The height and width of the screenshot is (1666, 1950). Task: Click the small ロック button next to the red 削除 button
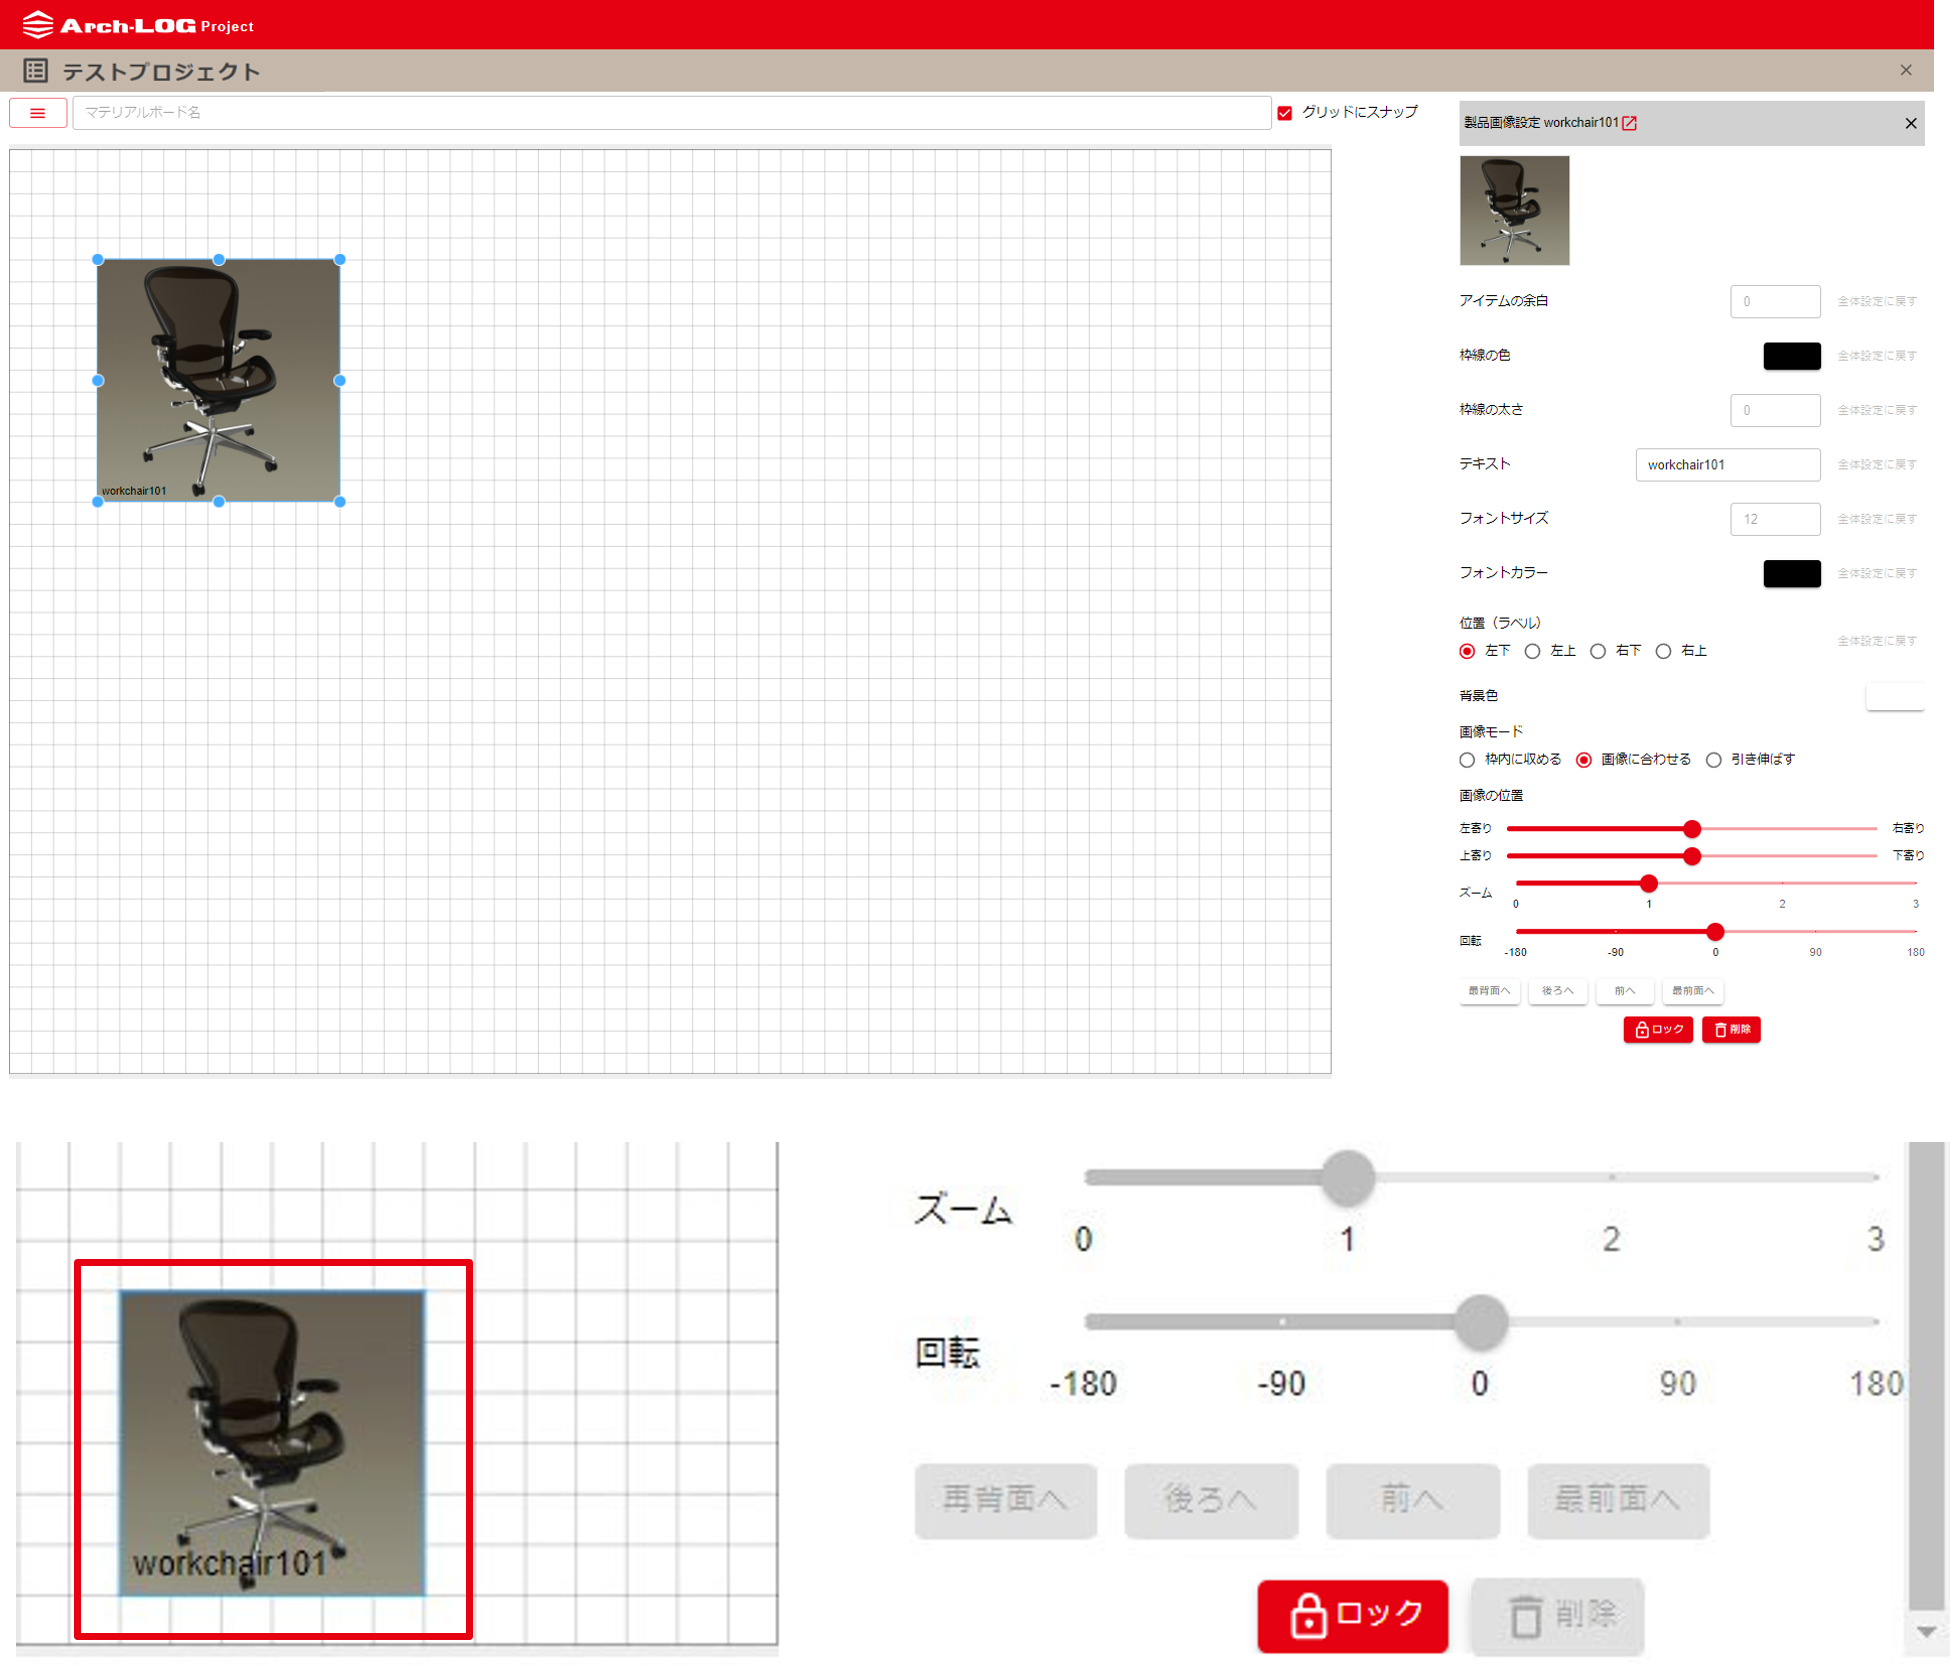1658,1030
